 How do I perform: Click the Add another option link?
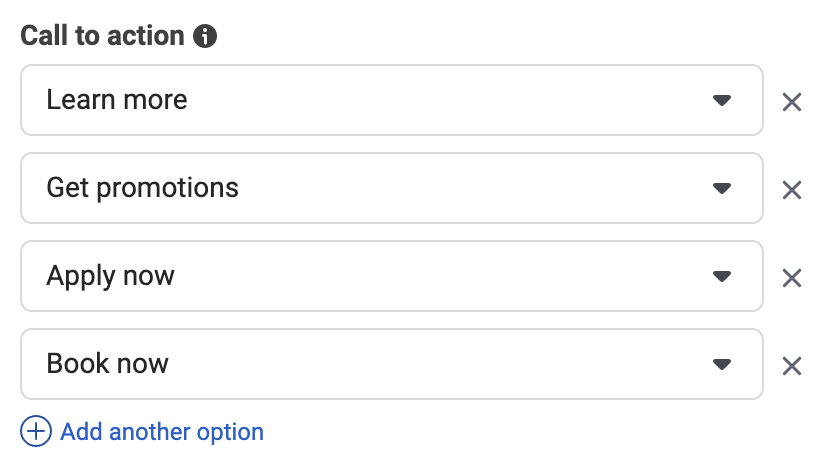click(x=162, y=432)
